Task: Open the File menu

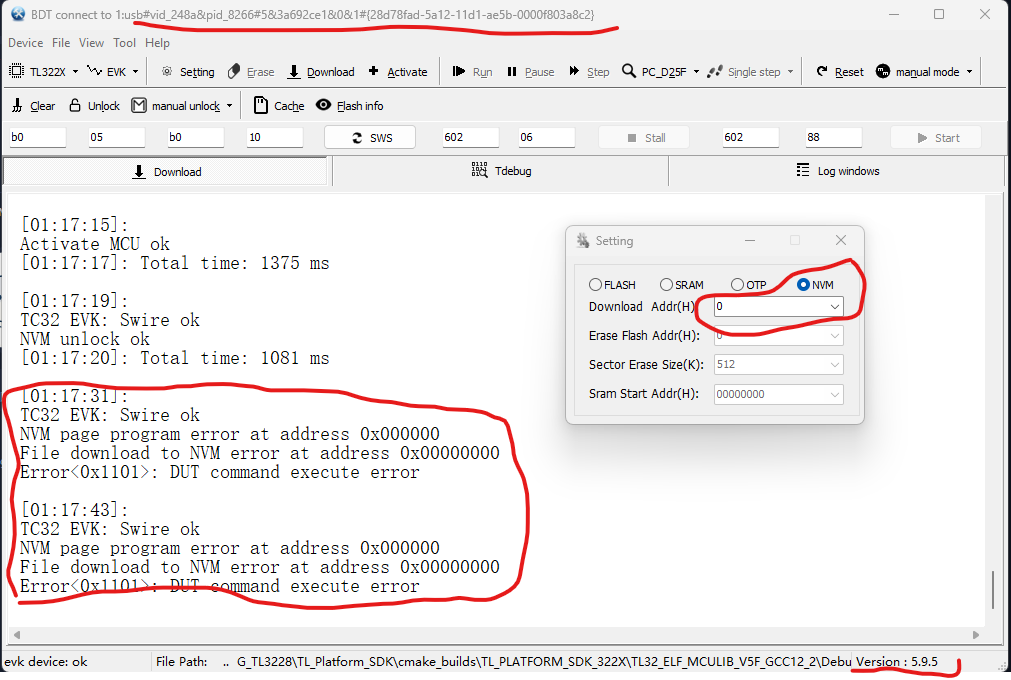Action: (x=61, y=43)
